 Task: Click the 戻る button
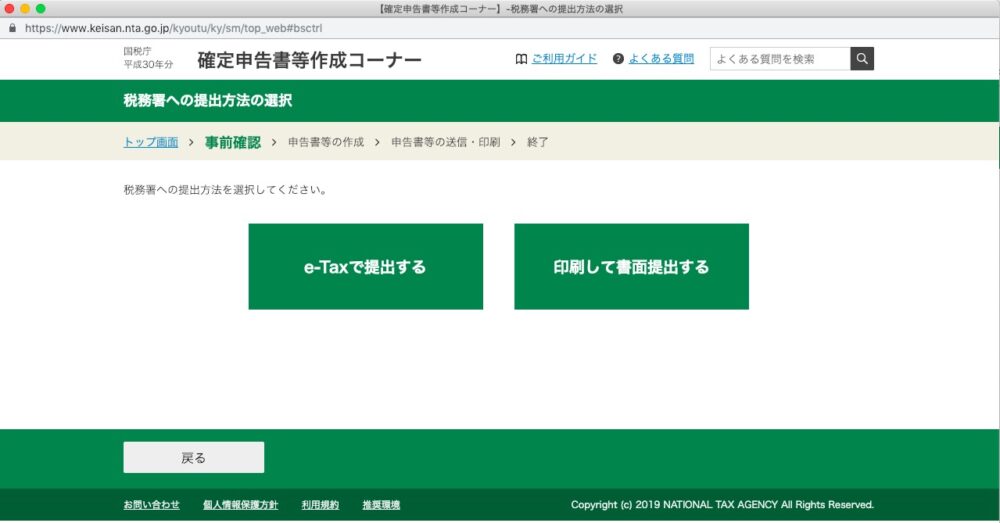pyautogui.click(x=194, y=457)
